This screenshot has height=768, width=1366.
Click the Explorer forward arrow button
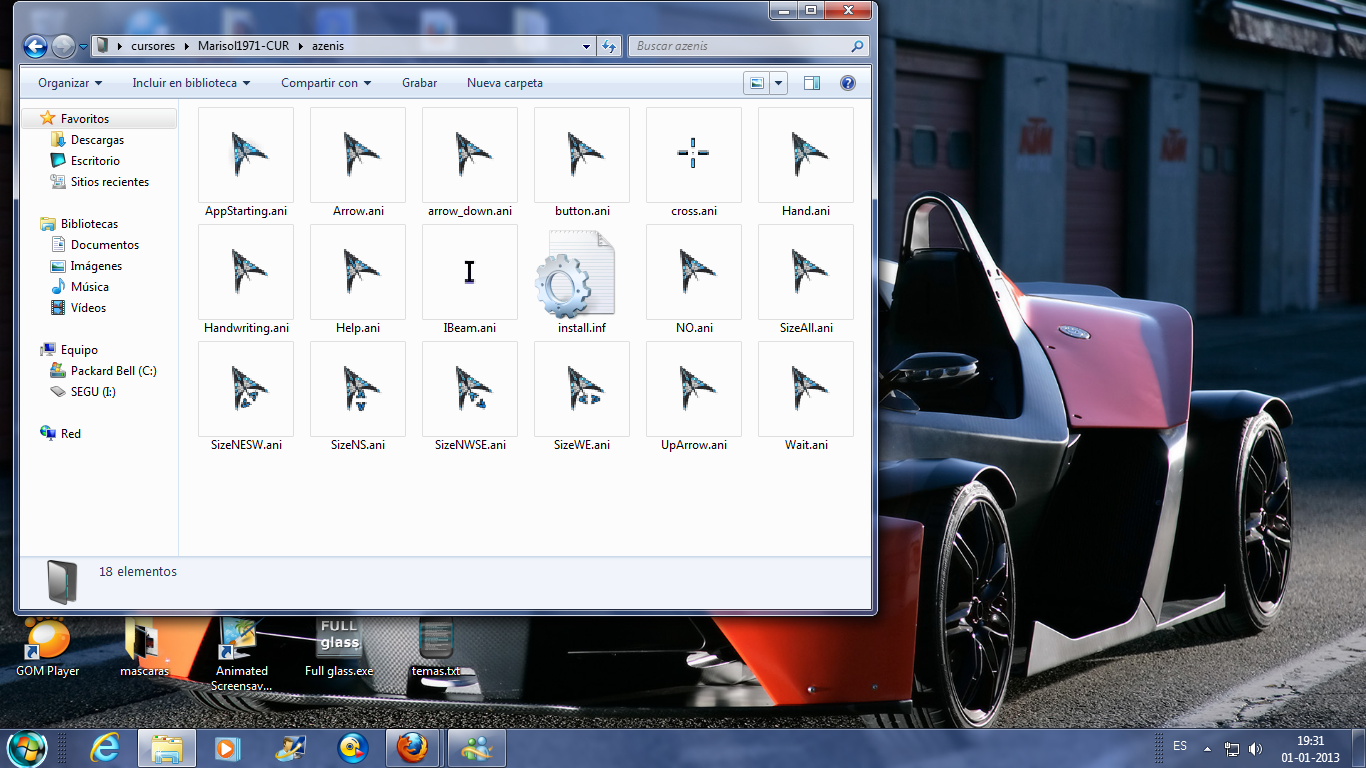pyautogui.click(x=63, y=46)
